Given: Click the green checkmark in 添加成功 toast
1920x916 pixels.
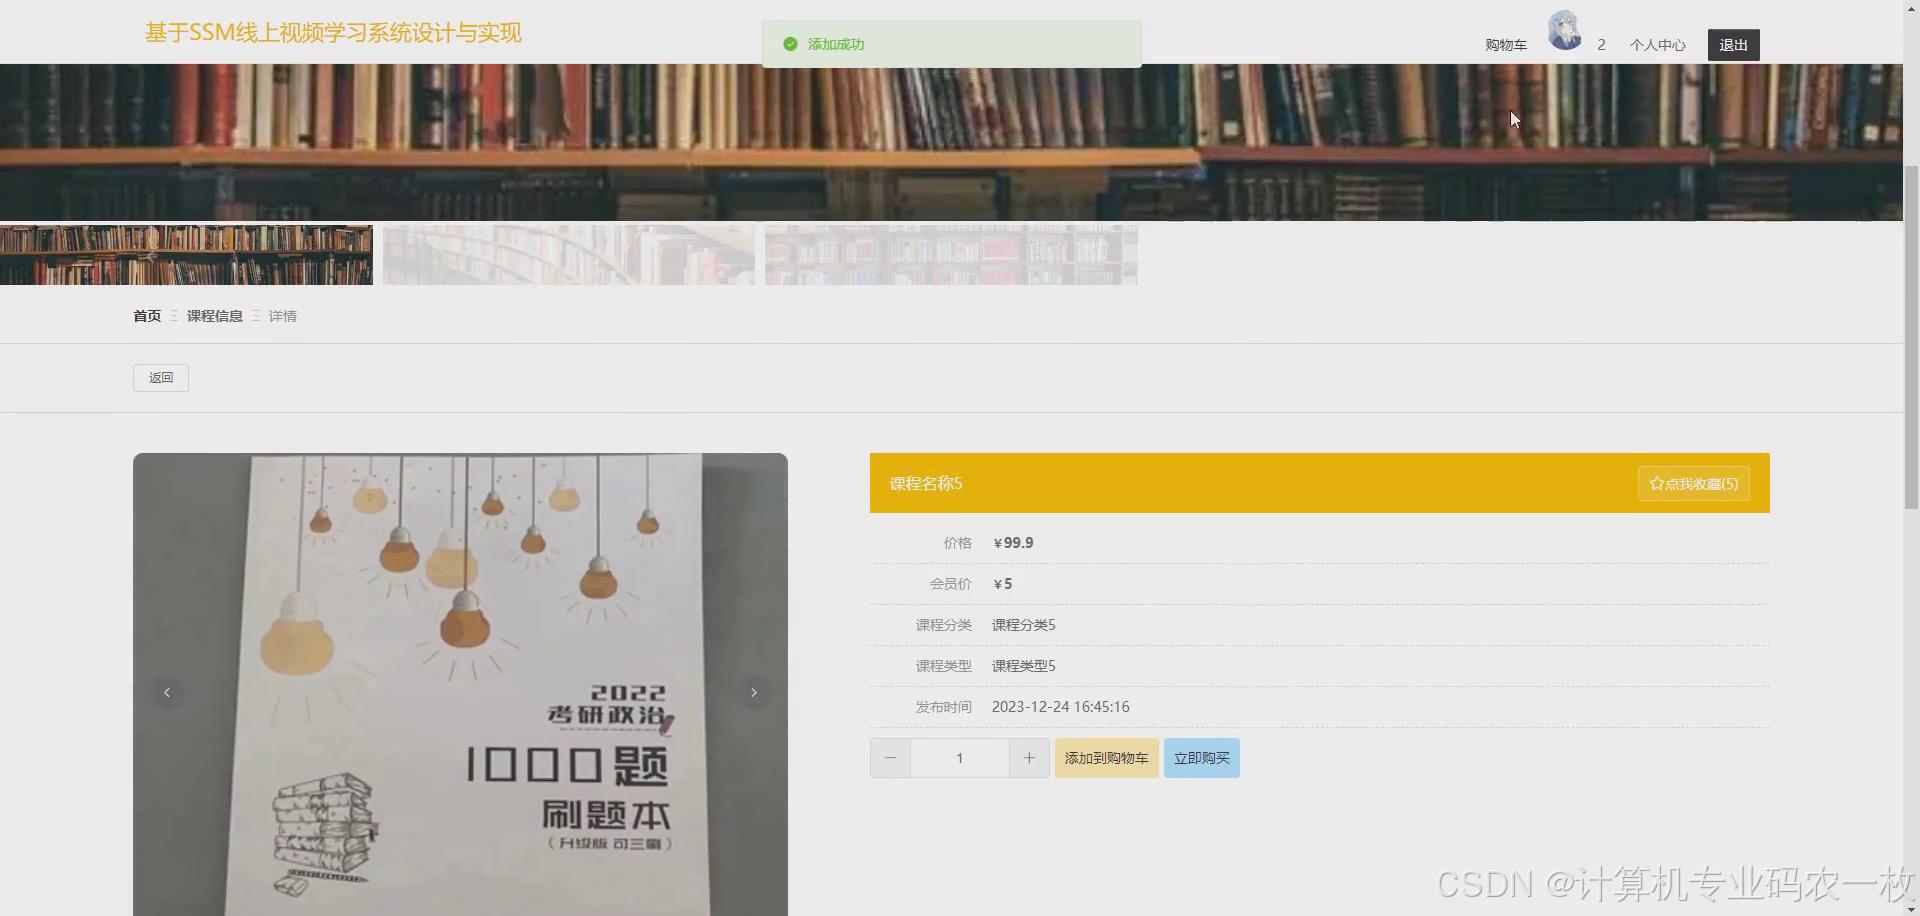Looking at the screenshot, I should [789, 44].
